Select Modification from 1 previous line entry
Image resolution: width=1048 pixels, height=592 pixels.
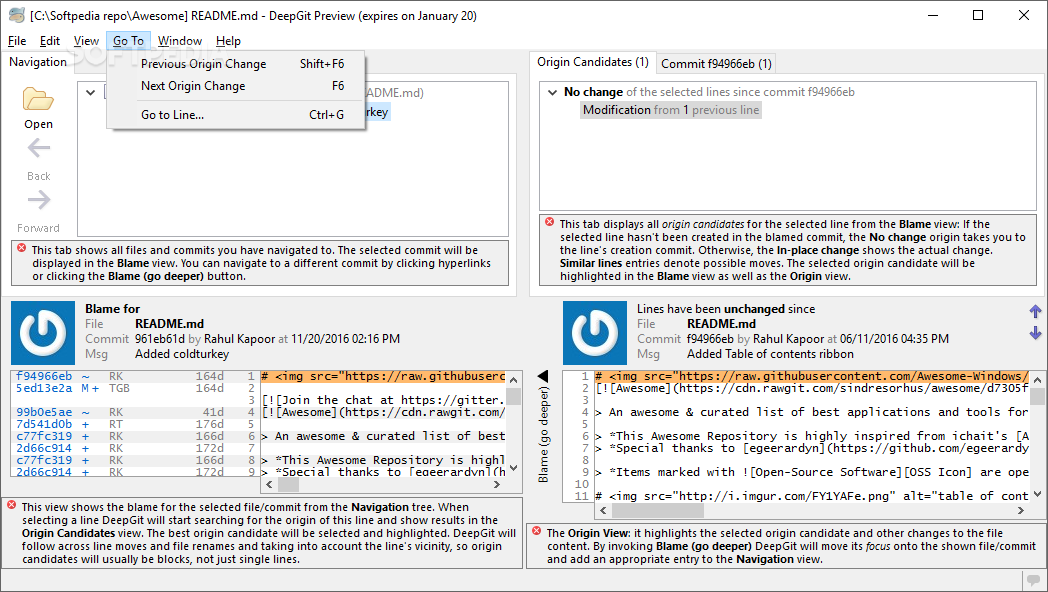coord(670,110)
